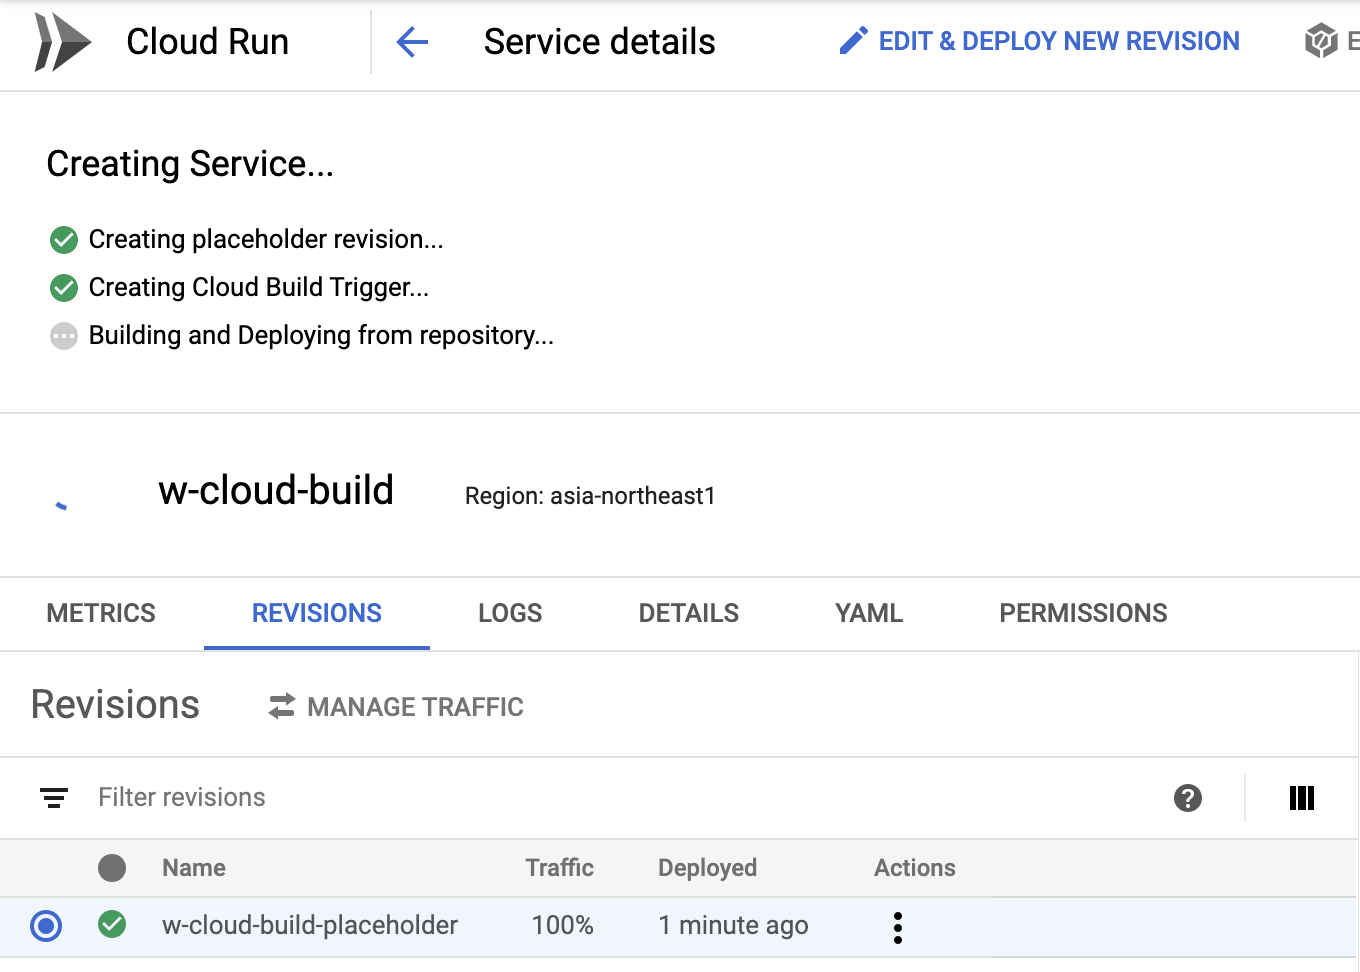Click the Service details title
The height and width of the screenshot is (972, 1360).
click(x=600, y=42)
